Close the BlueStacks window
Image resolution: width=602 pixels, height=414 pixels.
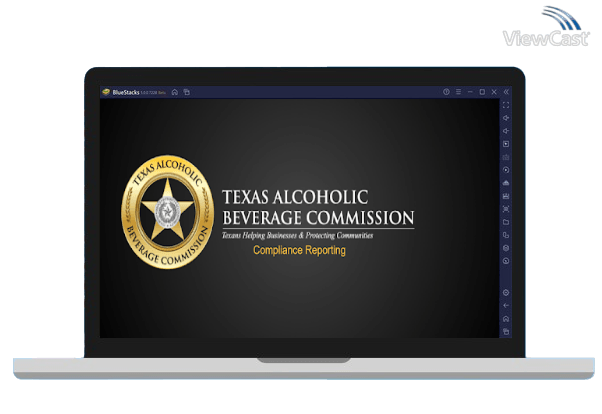(494, 92)
